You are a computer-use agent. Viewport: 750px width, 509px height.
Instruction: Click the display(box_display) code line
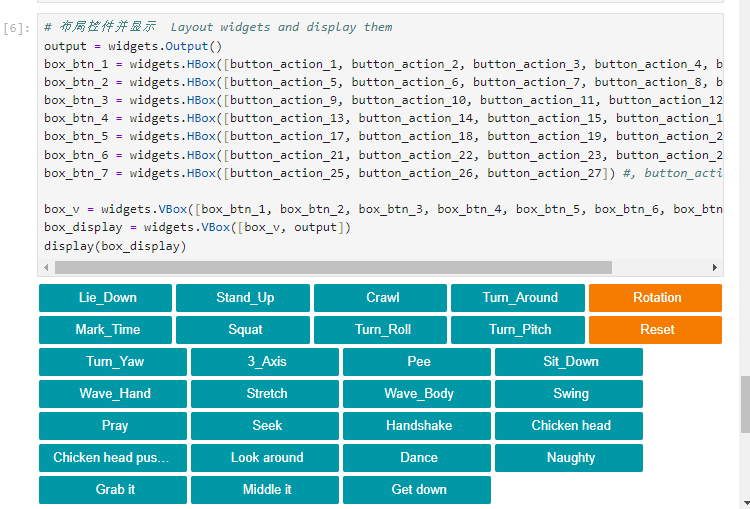pos(115,246)
